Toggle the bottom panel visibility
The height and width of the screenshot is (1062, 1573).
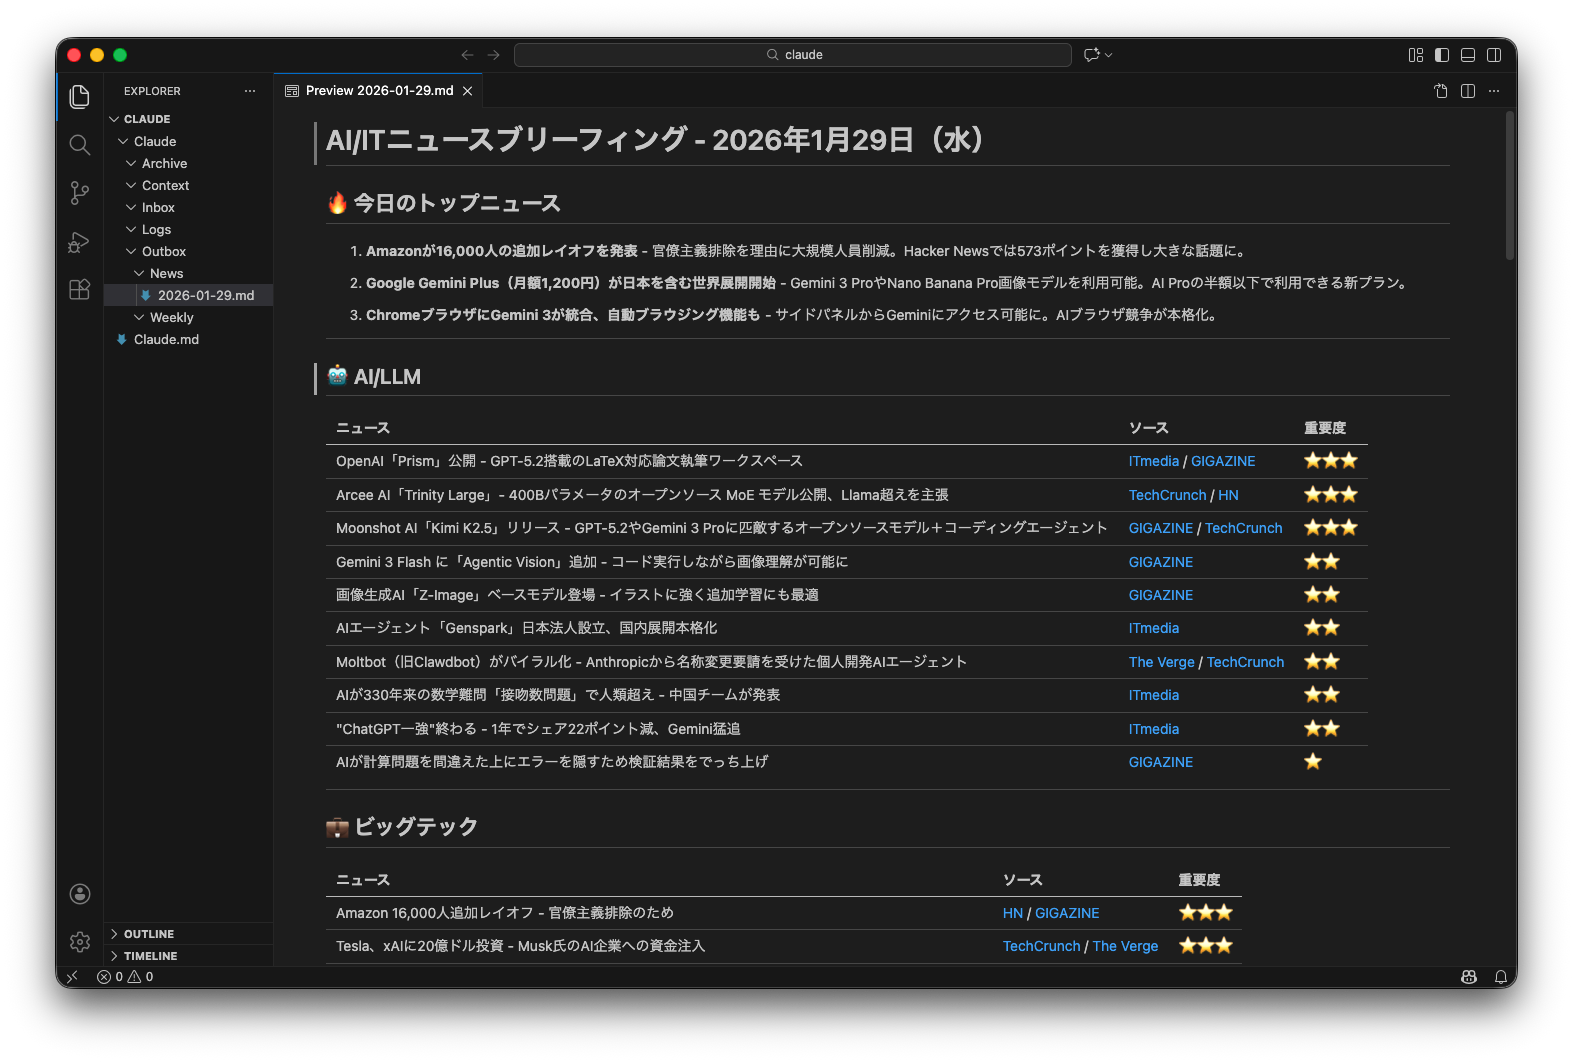click(1468, 55)
